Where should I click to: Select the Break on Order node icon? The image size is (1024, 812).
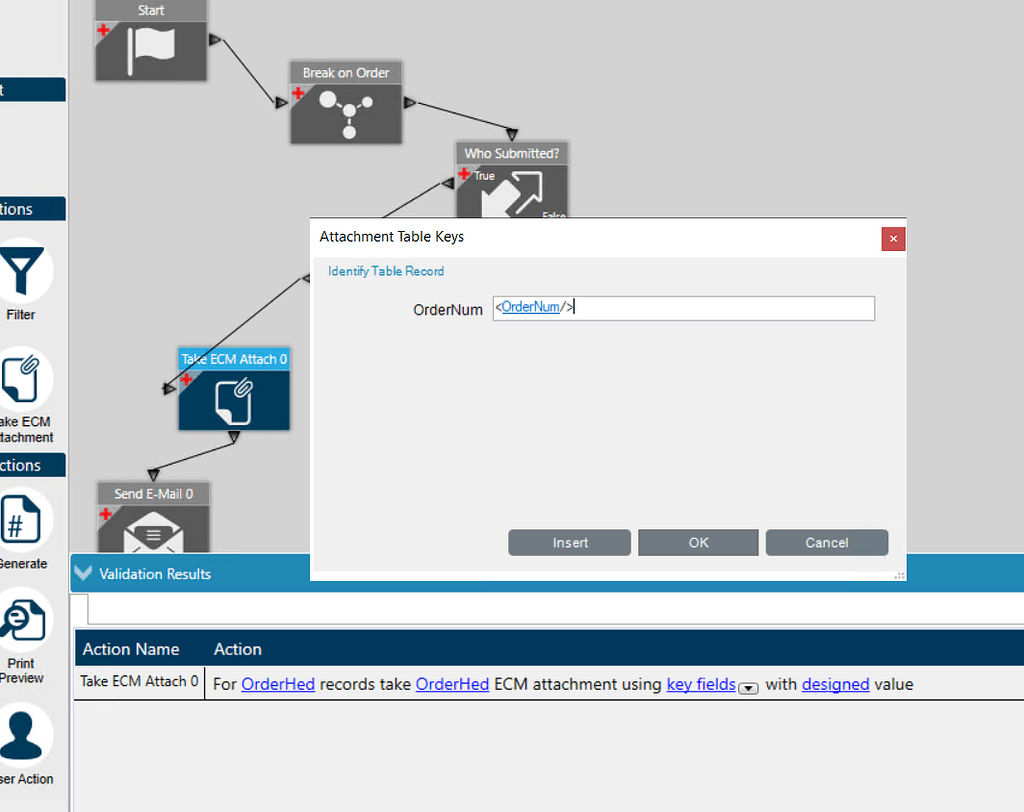pyautogui.click(x=345, y=113)
